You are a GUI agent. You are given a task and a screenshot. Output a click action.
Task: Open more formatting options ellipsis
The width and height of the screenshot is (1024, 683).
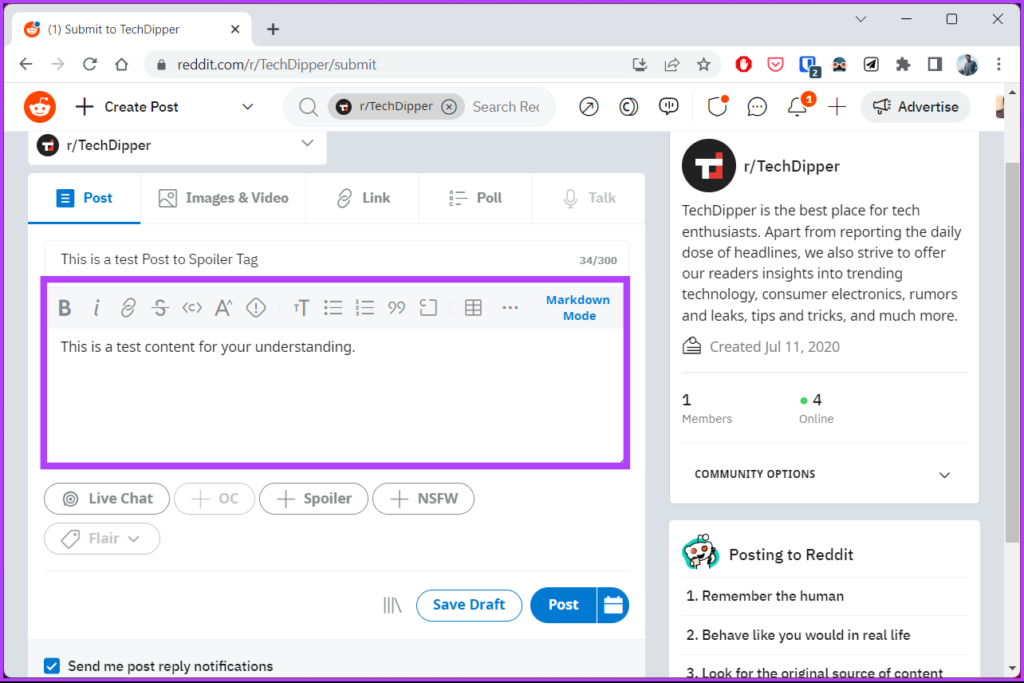[510, 308]
